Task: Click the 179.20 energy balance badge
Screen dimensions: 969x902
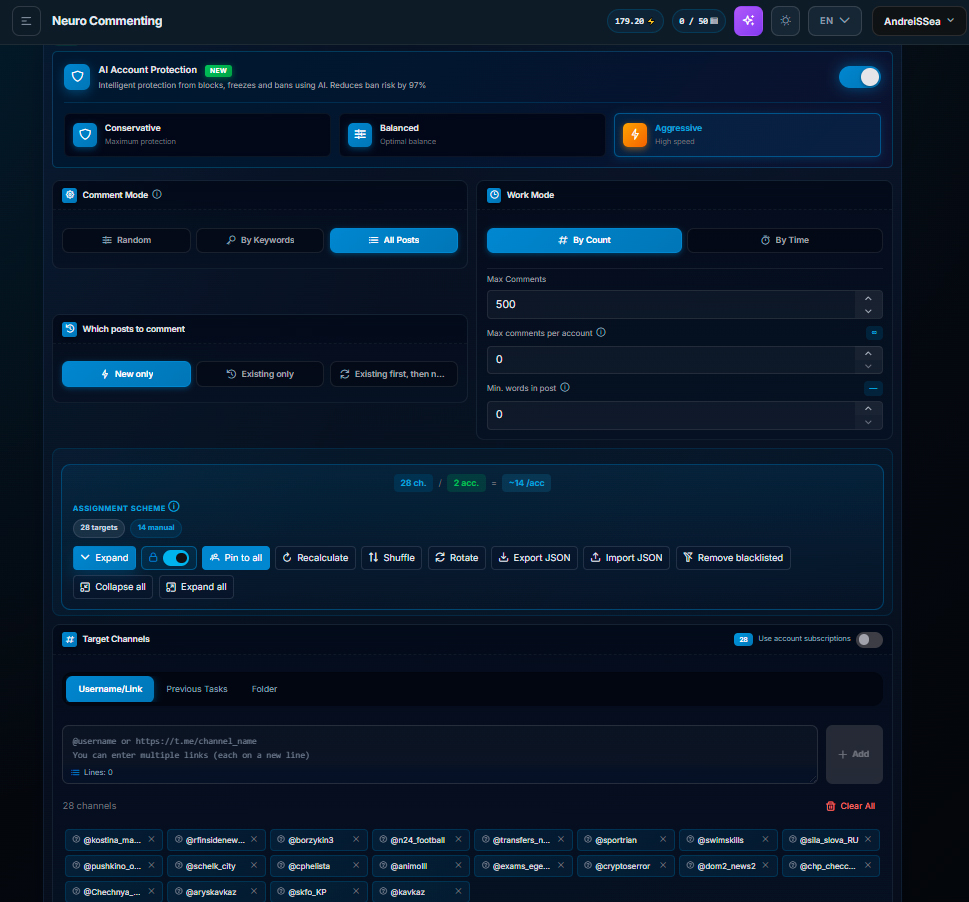Action: (x=635, y=21)
